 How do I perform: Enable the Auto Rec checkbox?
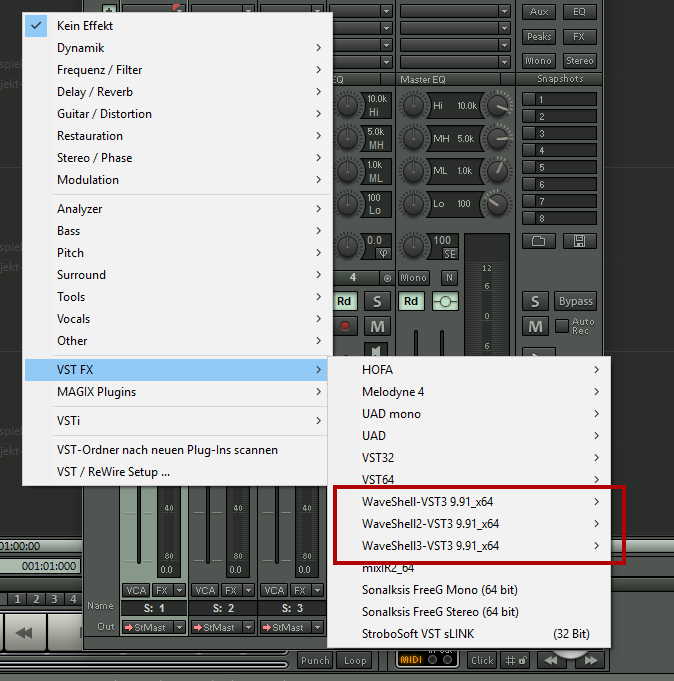(562, 326)
